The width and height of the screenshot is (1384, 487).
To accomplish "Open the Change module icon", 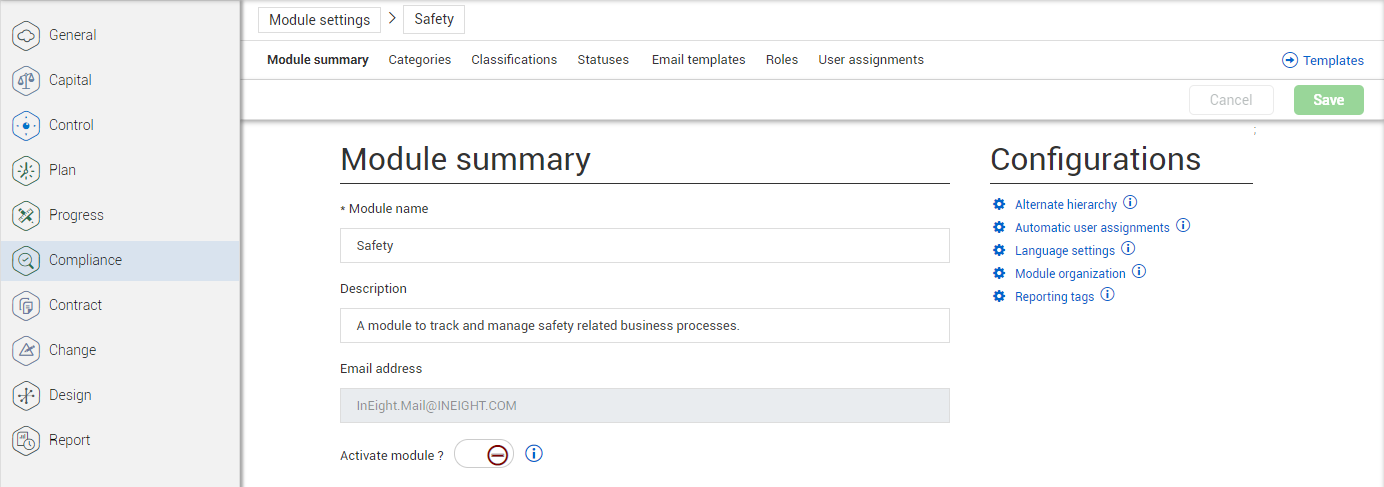I will point(26,351).
